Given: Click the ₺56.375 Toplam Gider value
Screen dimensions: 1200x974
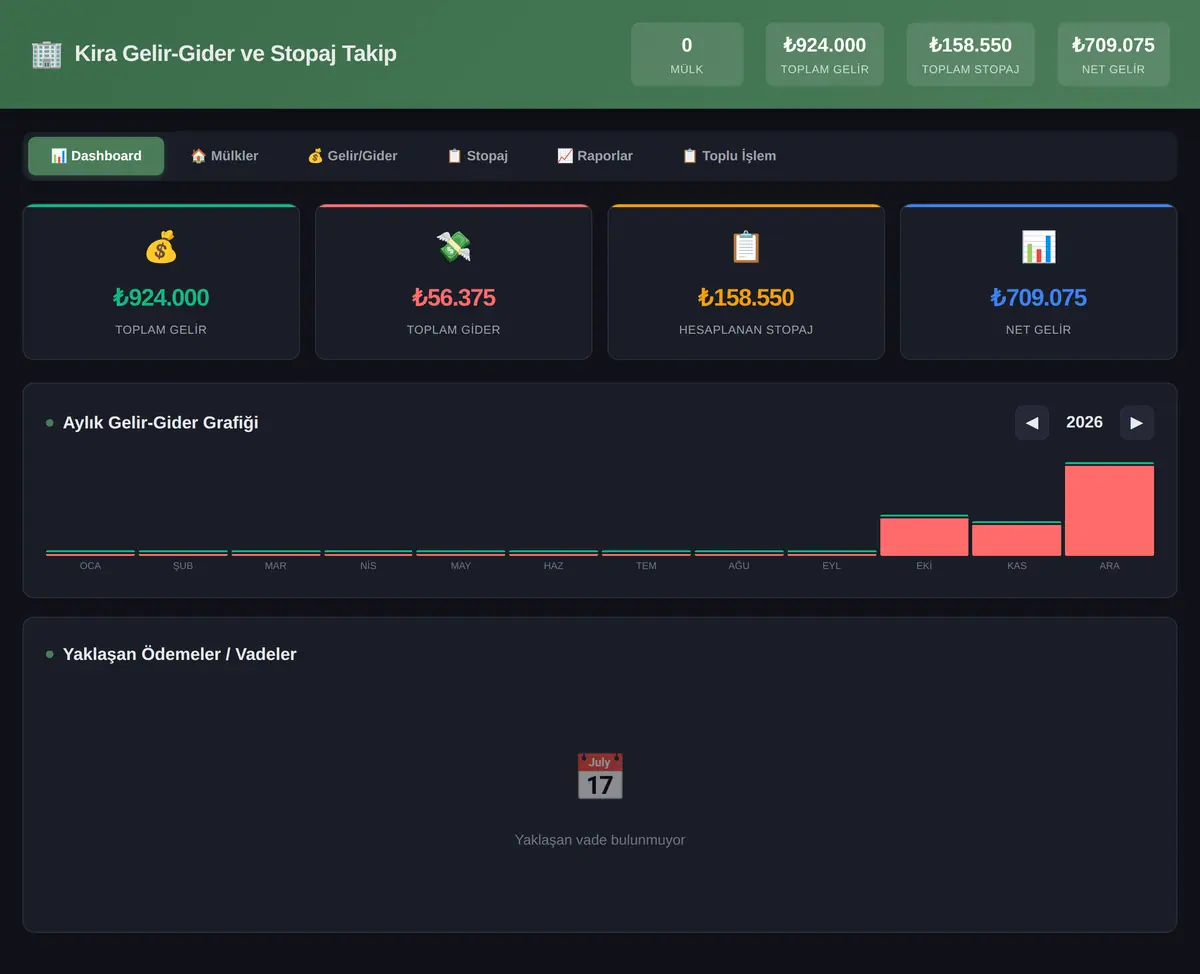Looking at the screenshot, I should pos(453,298).
